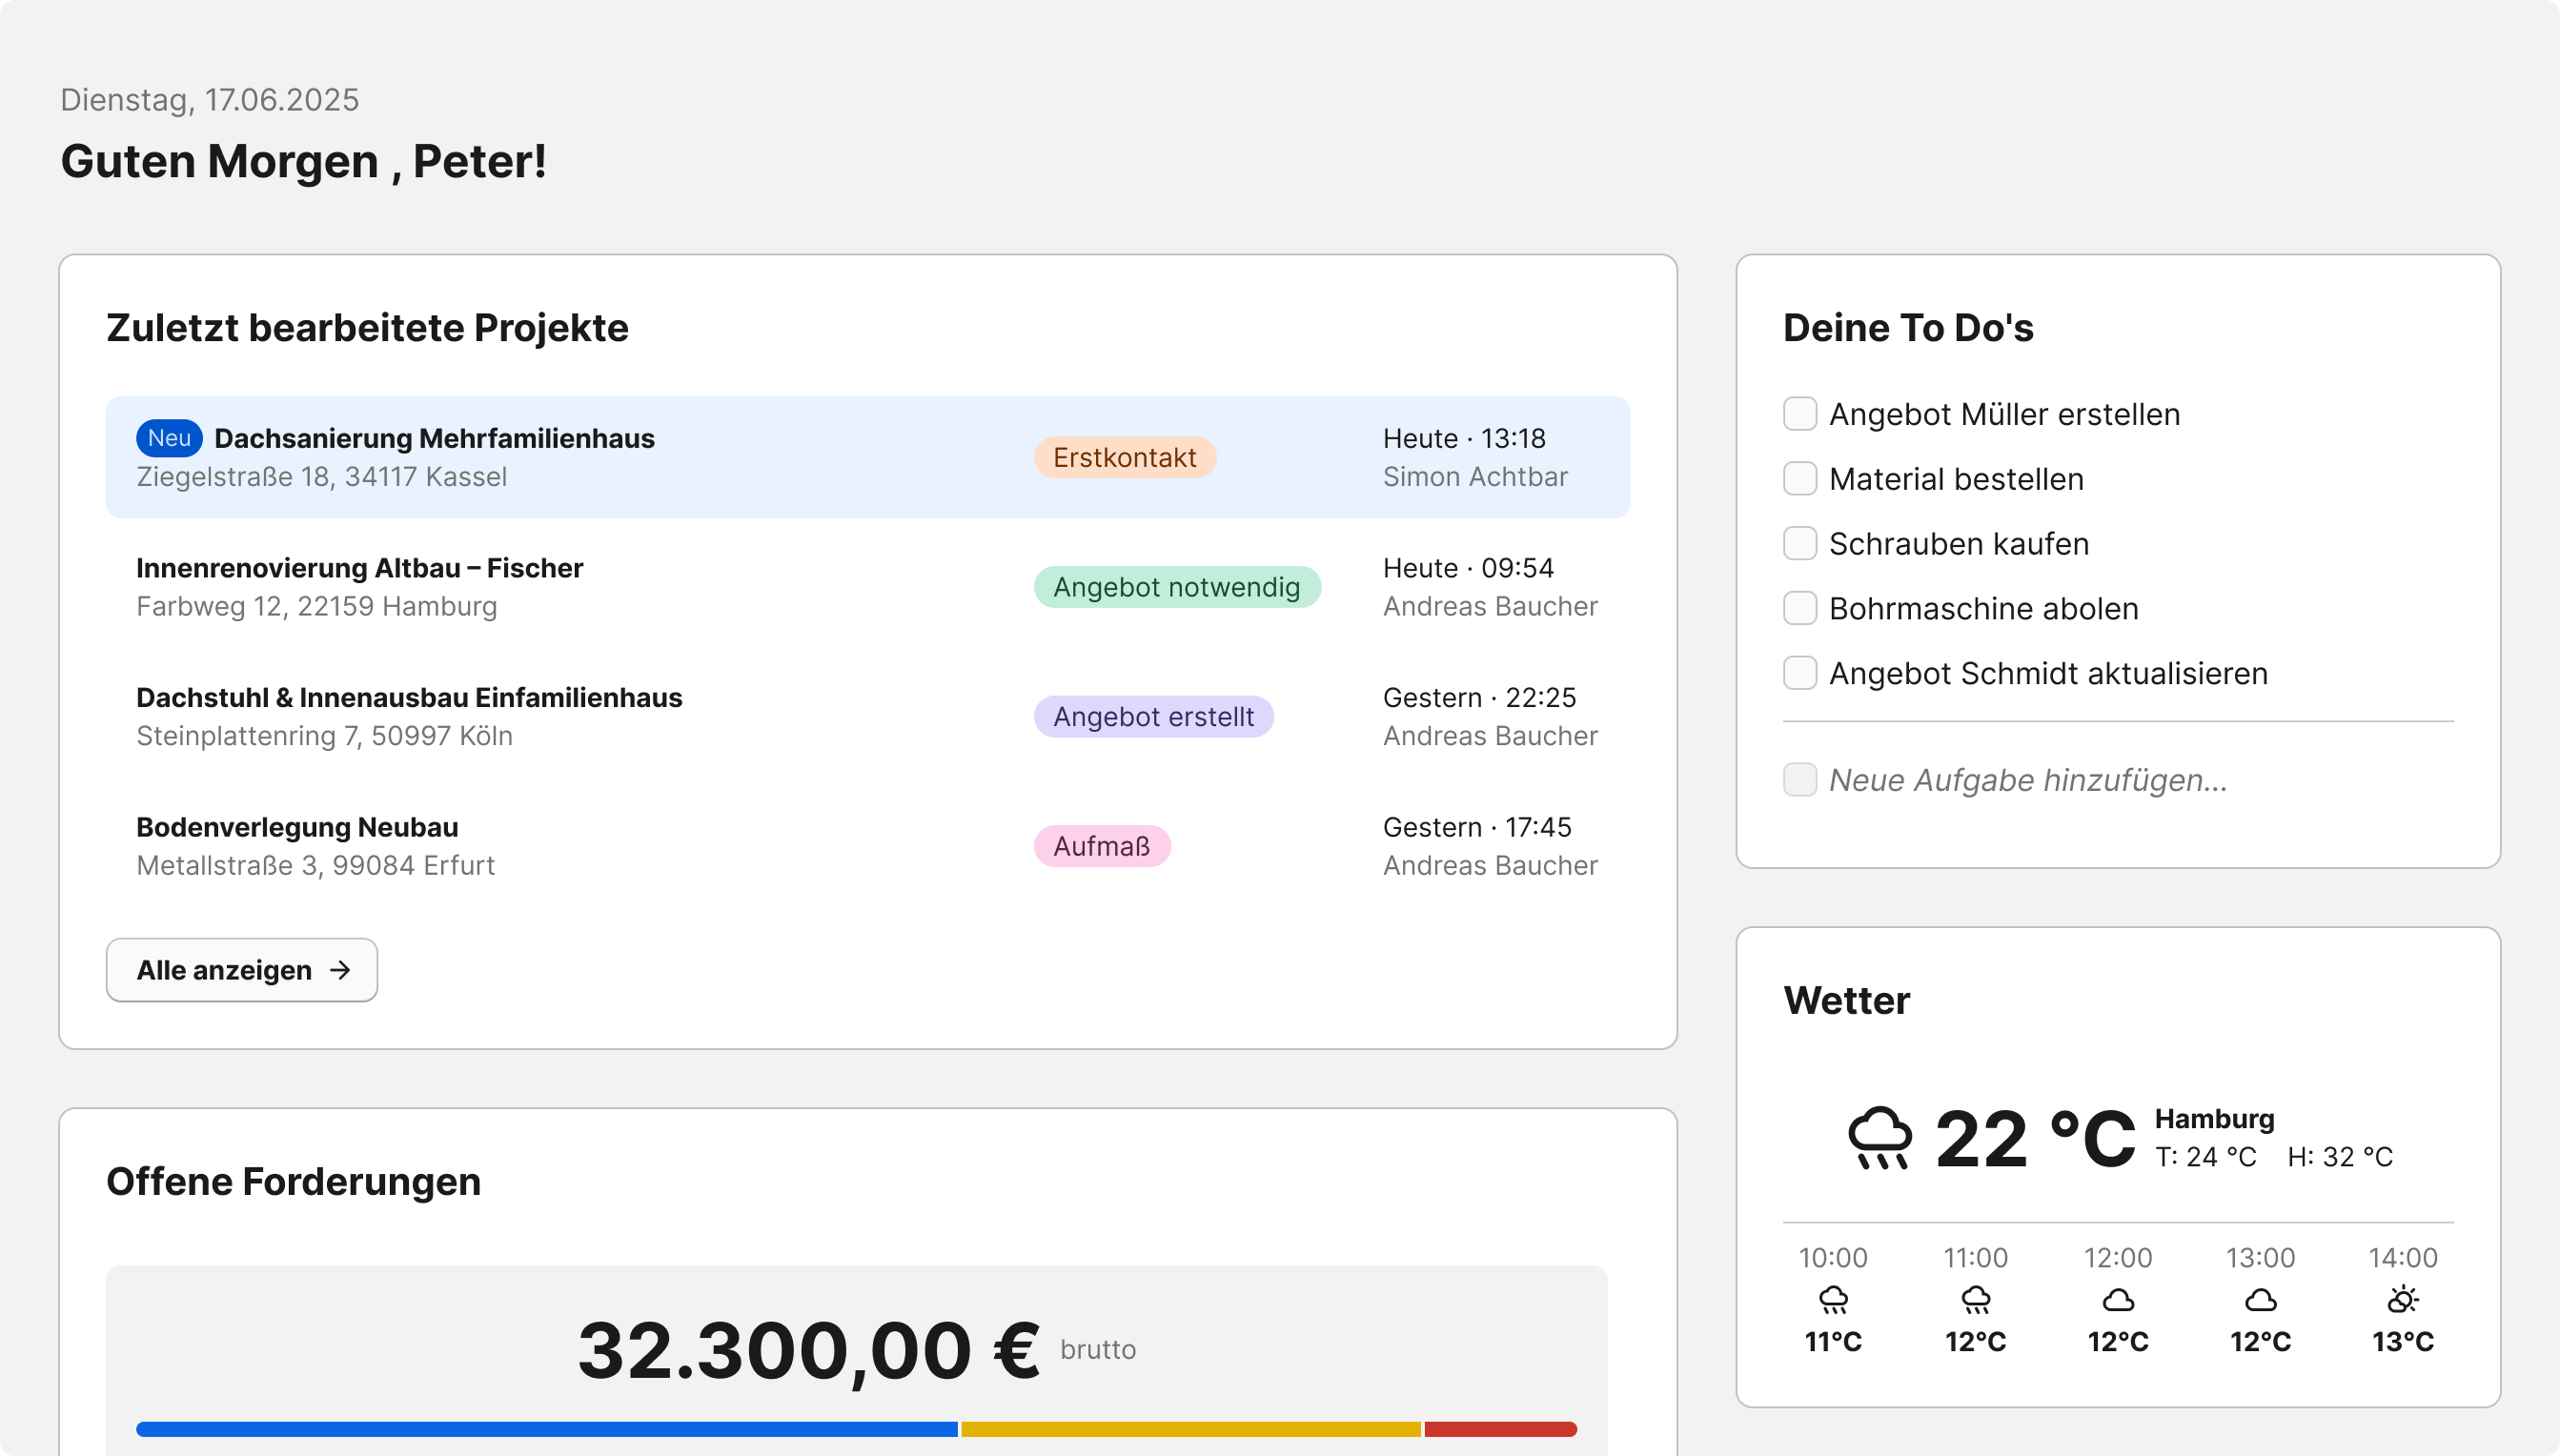This screenshot has height=1456, width=2560.
Task: Click the Deine To Do's heading
Action: 1909,328
